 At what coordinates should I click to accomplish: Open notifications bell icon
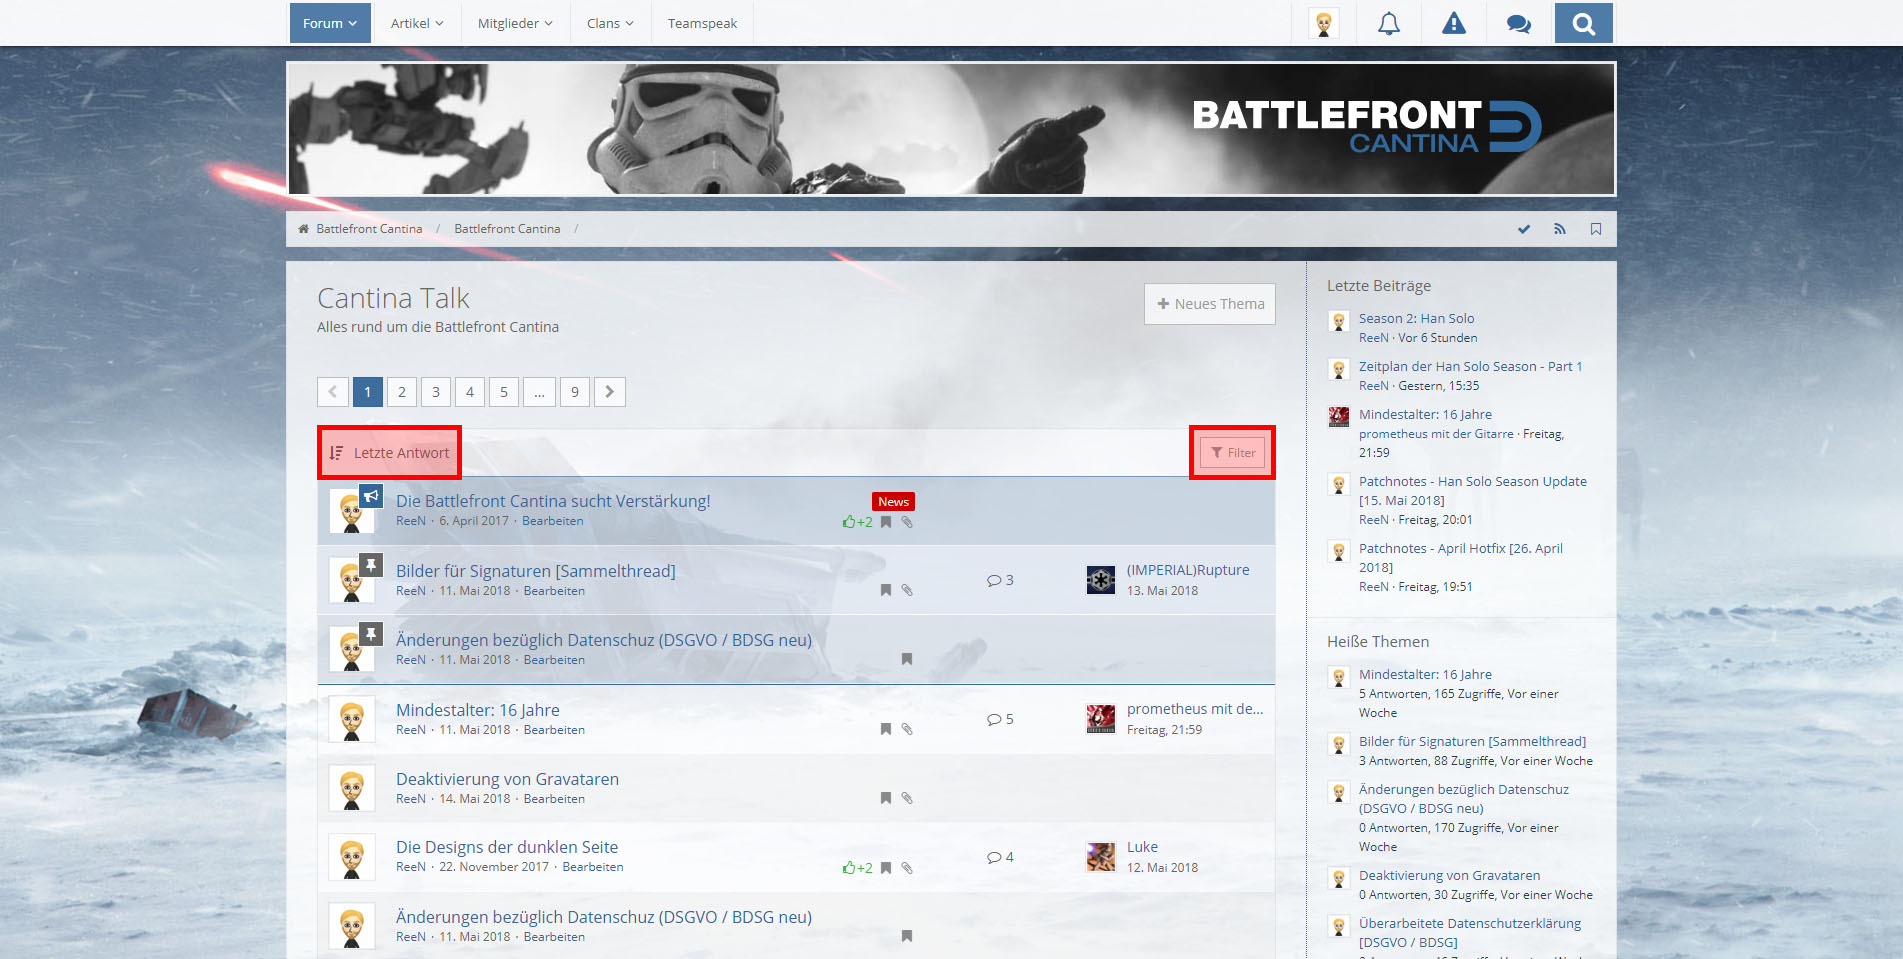1388,23
